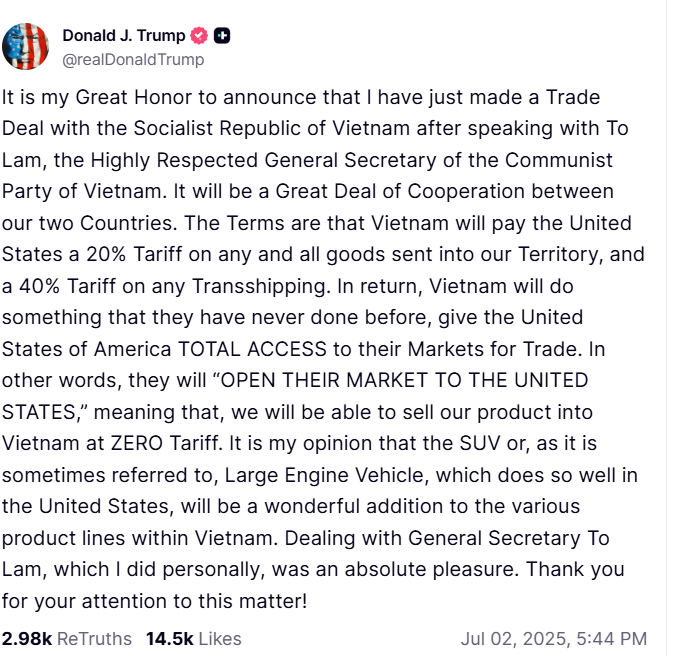Viewport: 675px width, 656px height.
Task: Open the Jul 02, 2025 timestamp
Action: [554, 639]
